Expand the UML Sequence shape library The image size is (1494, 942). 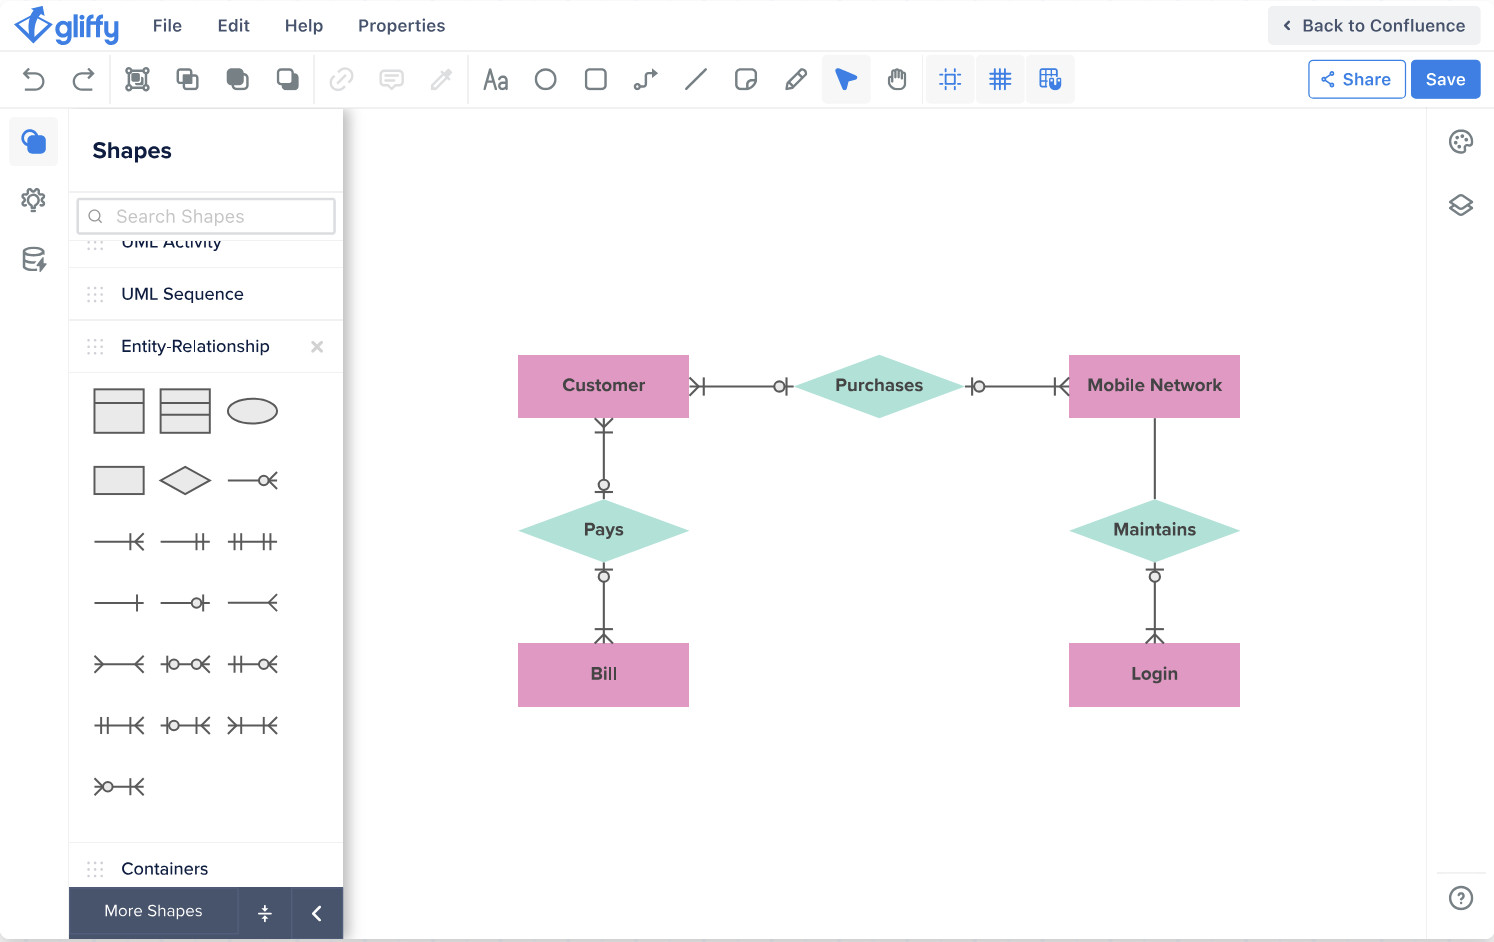pos(182,294)
